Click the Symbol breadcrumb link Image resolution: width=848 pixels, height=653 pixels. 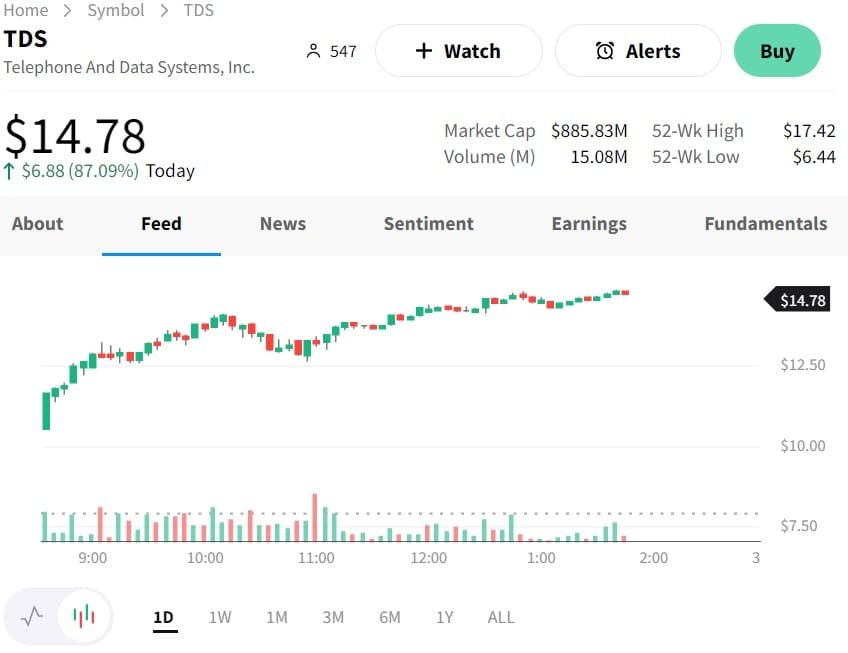116,10
